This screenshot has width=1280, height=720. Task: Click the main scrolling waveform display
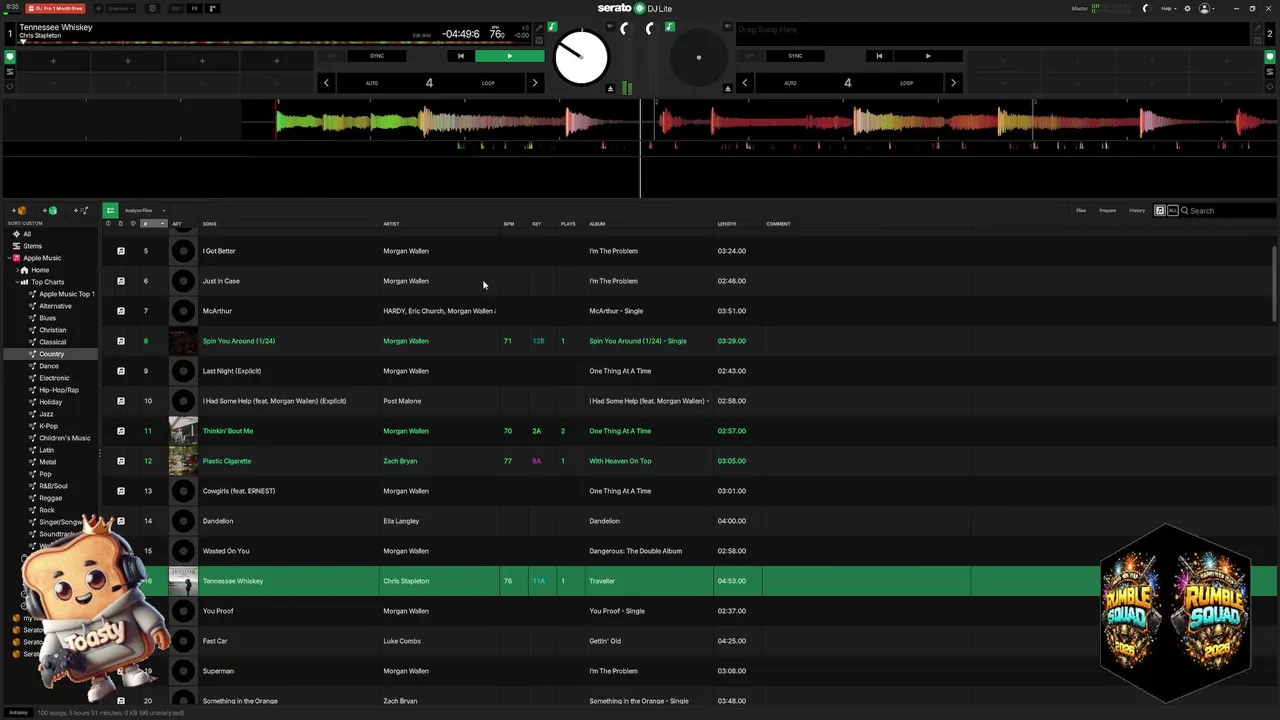640,148
